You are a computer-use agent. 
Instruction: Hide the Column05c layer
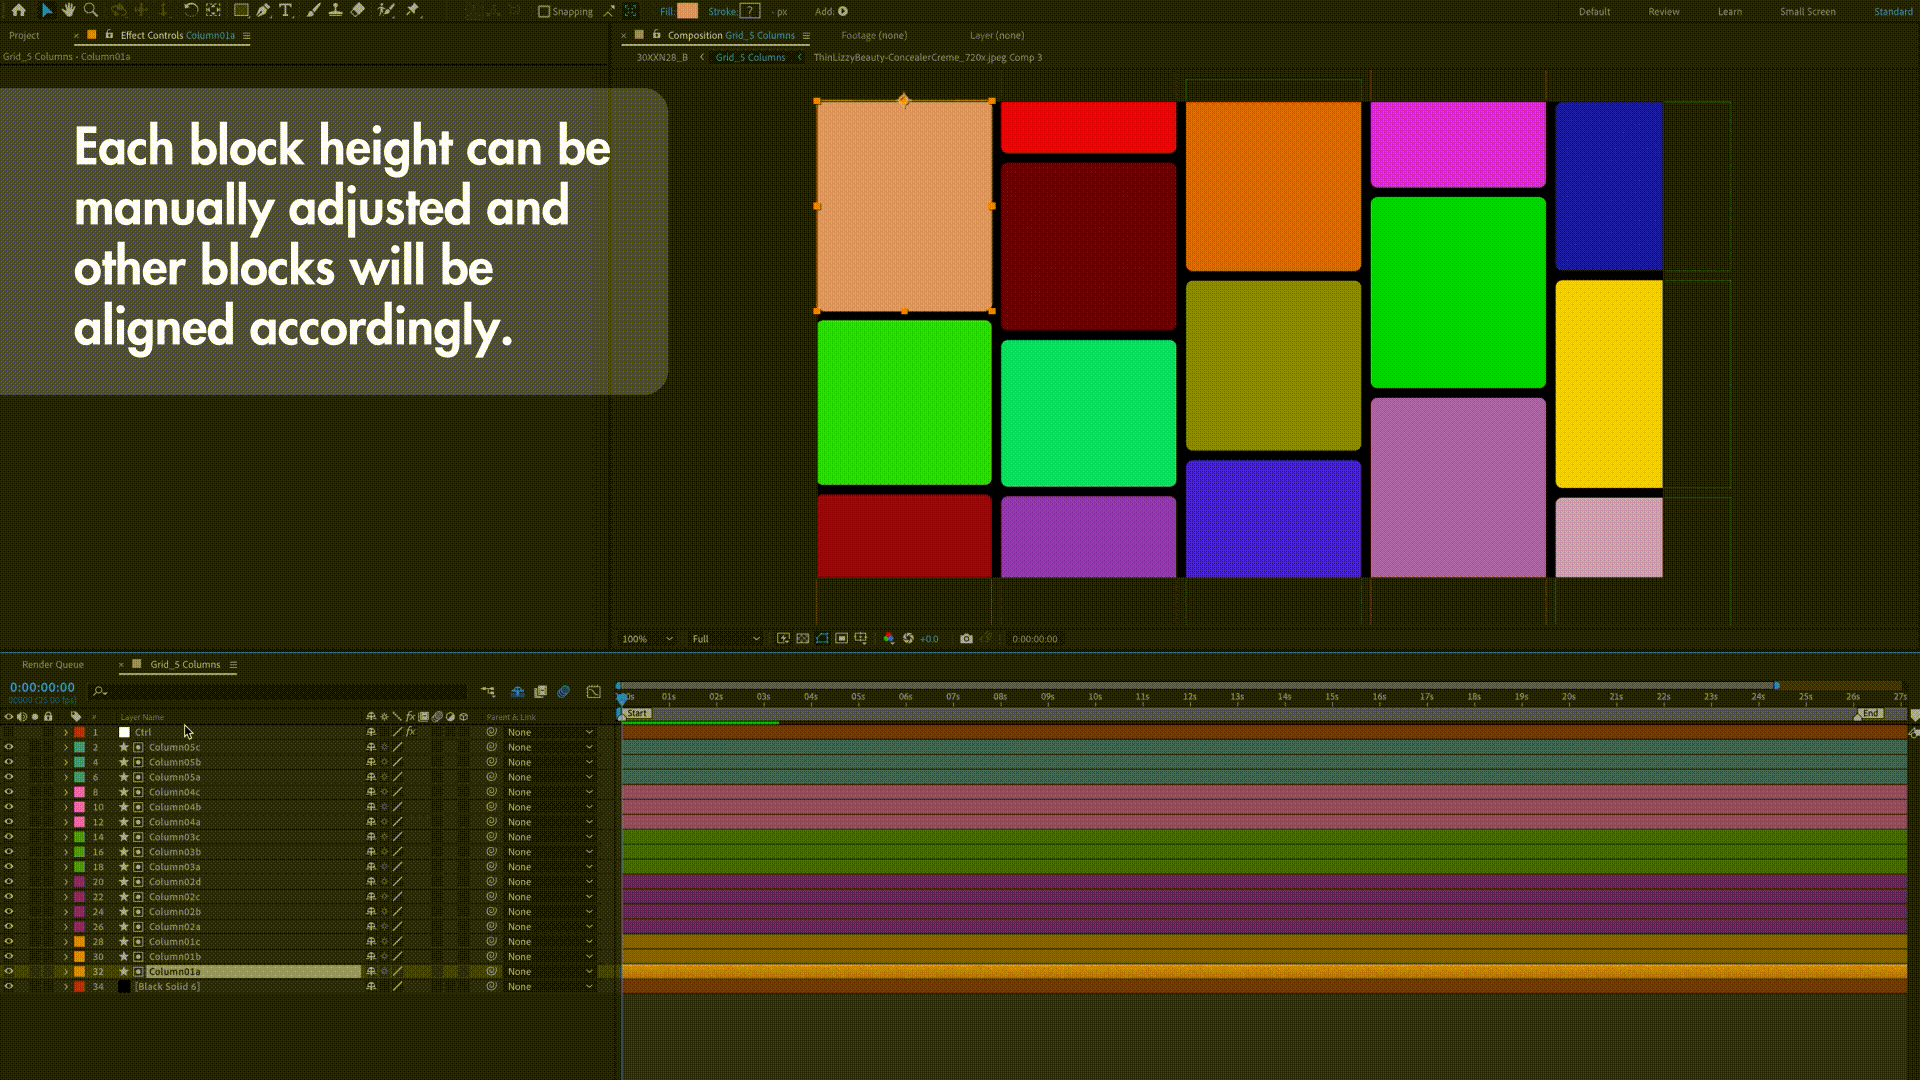pos(9,747)
